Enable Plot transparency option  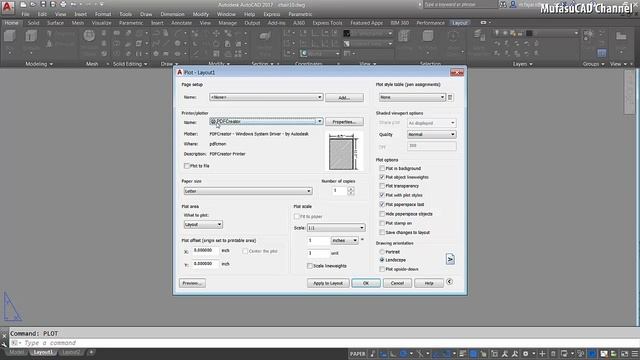click(x=382, y=186)
